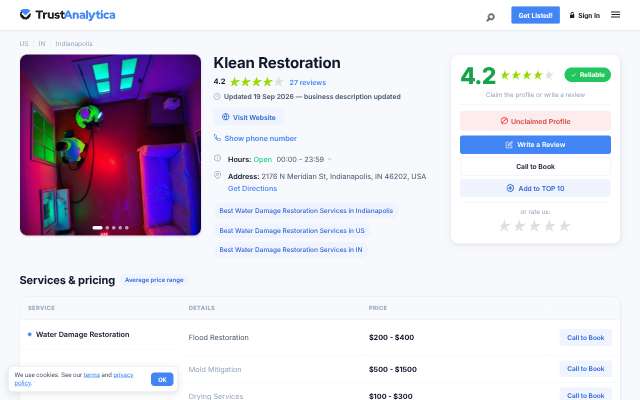Open the 27 reviews link

click(x=307, y=82)
